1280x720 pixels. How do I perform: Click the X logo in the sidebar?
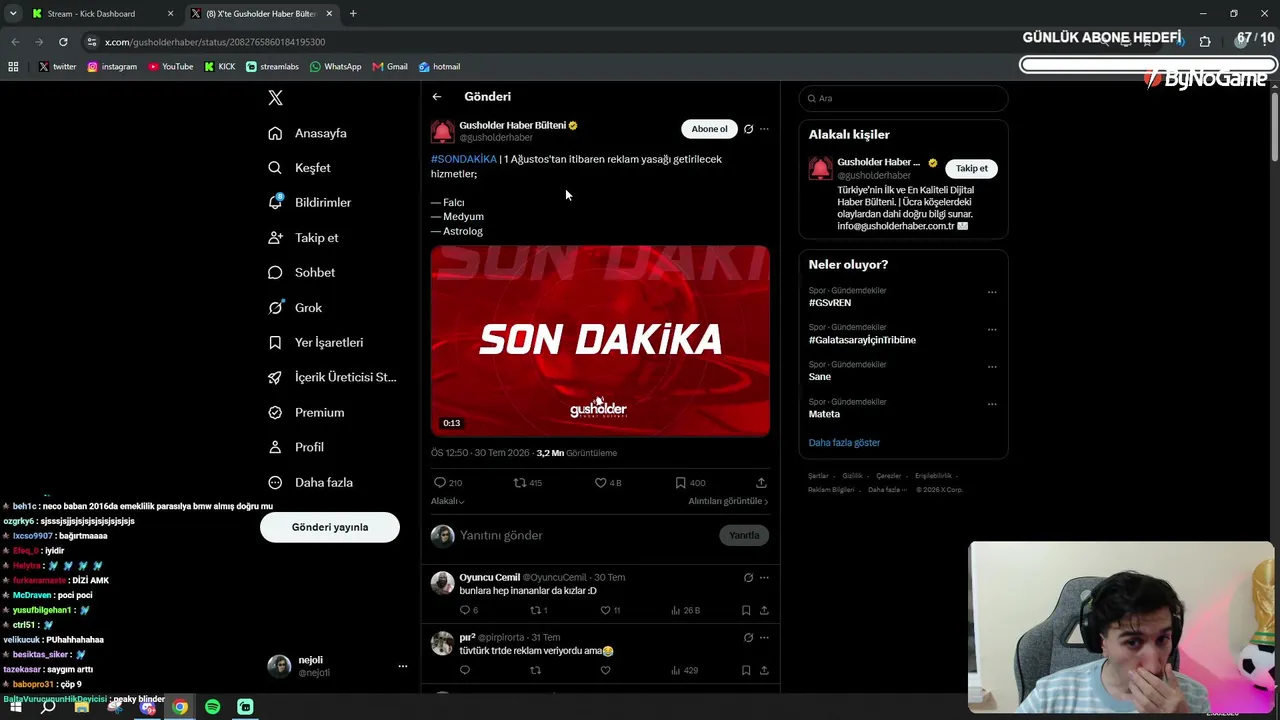coord(276,98)
